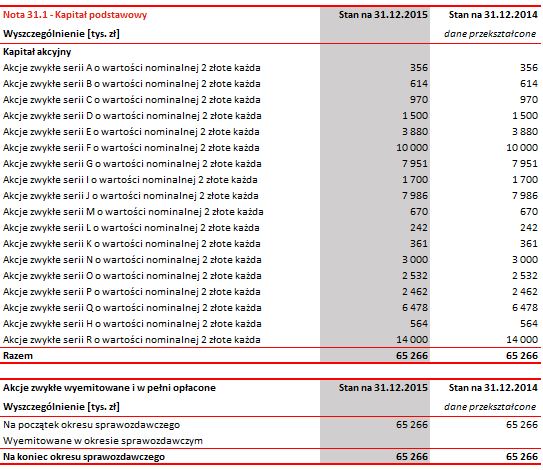The image size is (543, 470).
Task: Select the 'Akcje zwykłe serii O' row label
Action: [132, 276]
